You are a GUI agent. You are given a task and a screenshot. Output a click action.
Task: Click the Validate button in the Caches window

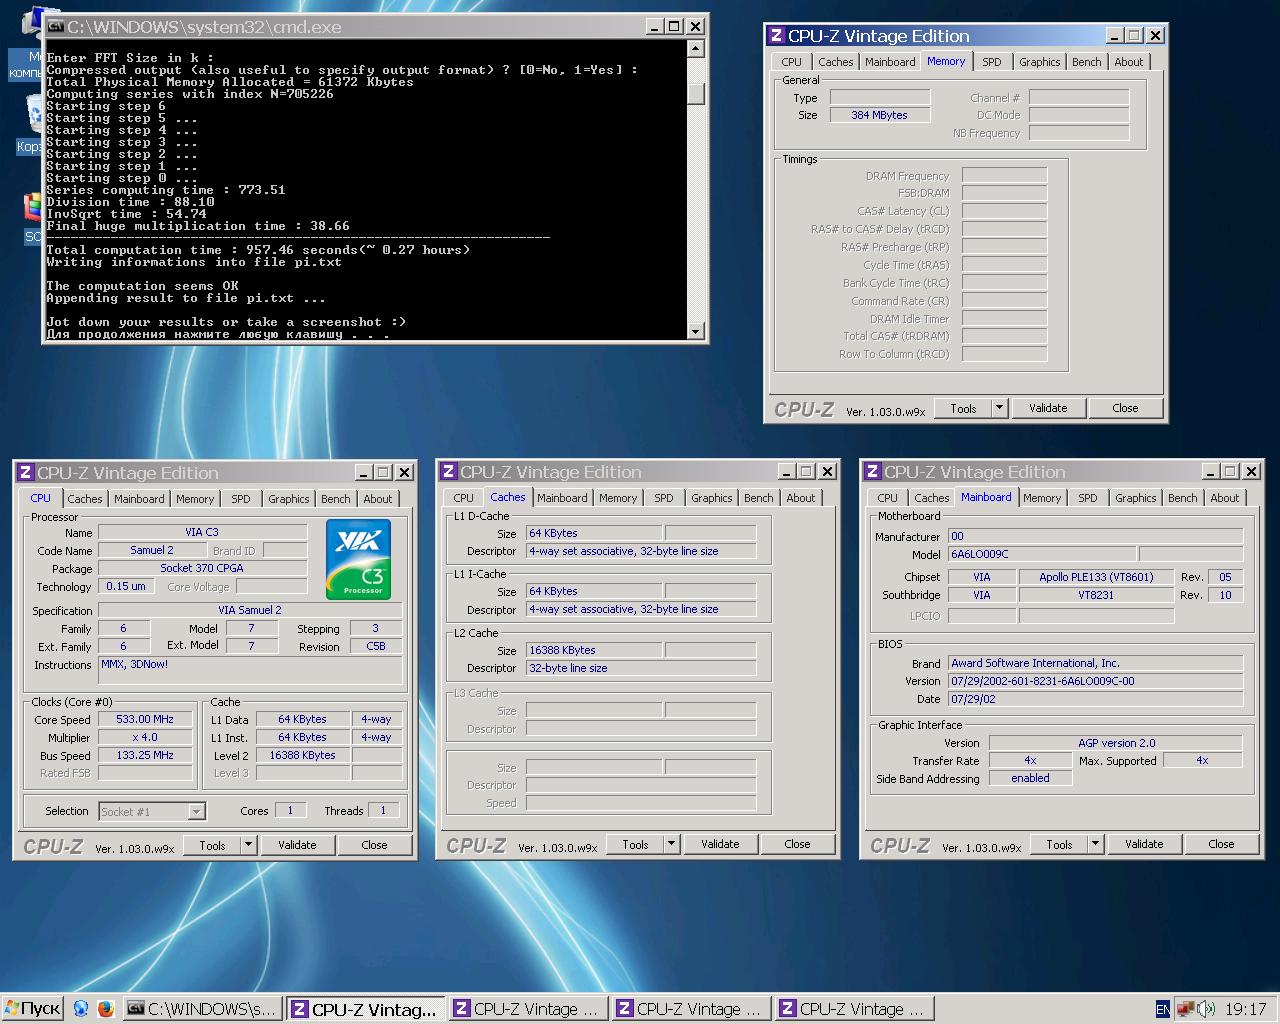(x=720, y=844)
